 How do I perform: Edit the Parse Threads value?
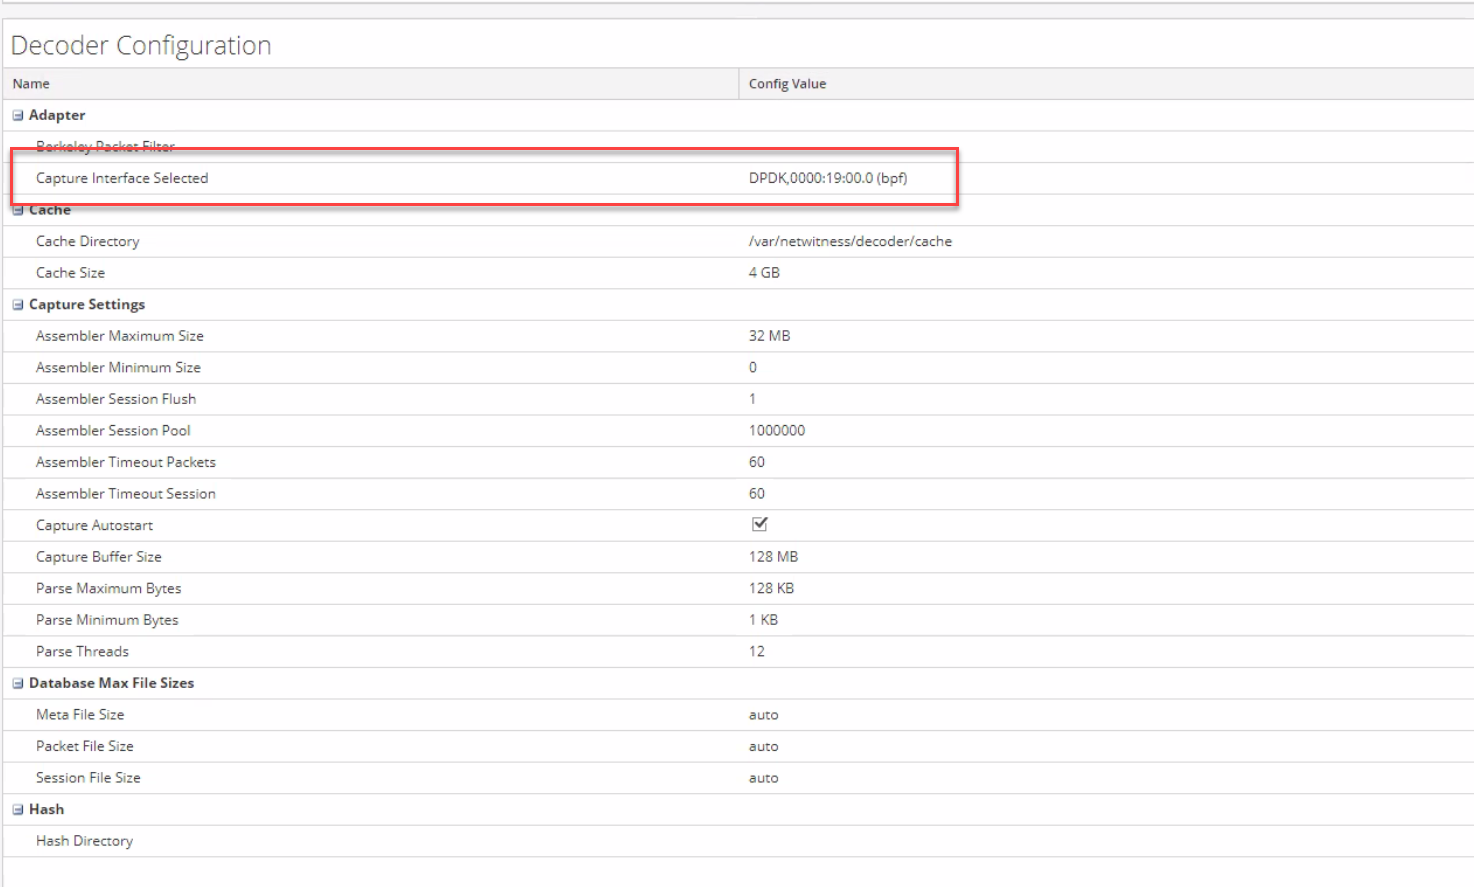pos(757,652)
